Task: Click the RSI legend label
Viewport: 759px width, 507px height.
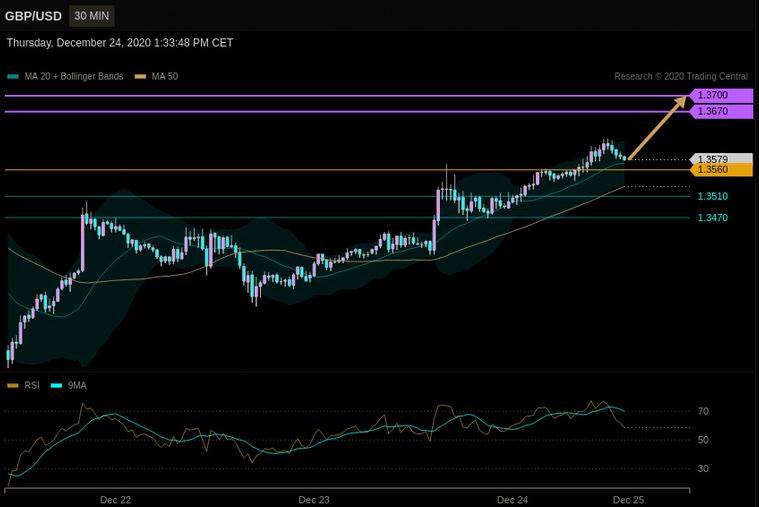Action: (32, 385)
